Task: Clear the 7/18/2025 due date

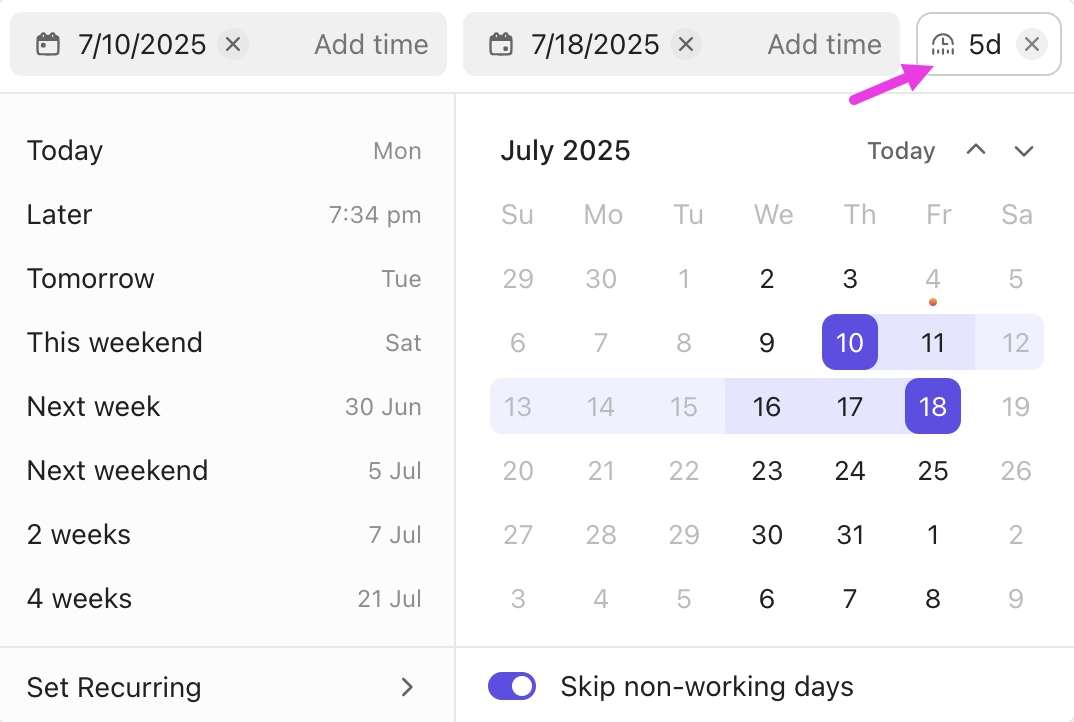Action: click(686, 45)
